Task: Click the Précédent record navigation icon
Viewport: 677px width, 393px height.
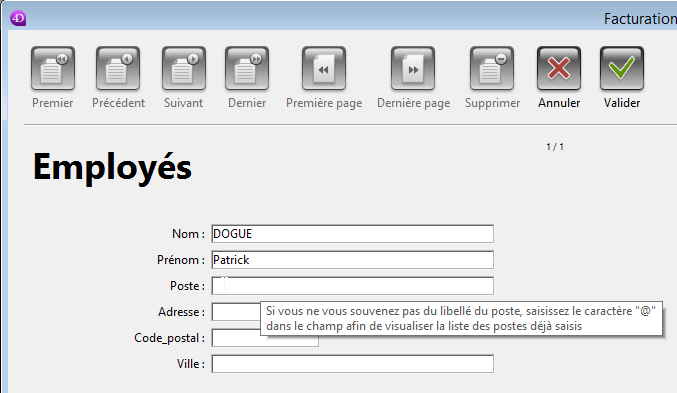Action: pos(118,69)
